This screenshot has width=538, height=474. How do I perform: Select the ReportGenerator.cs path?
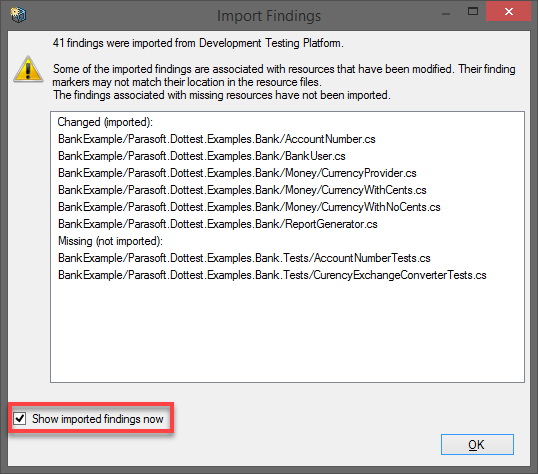(218, 224)
